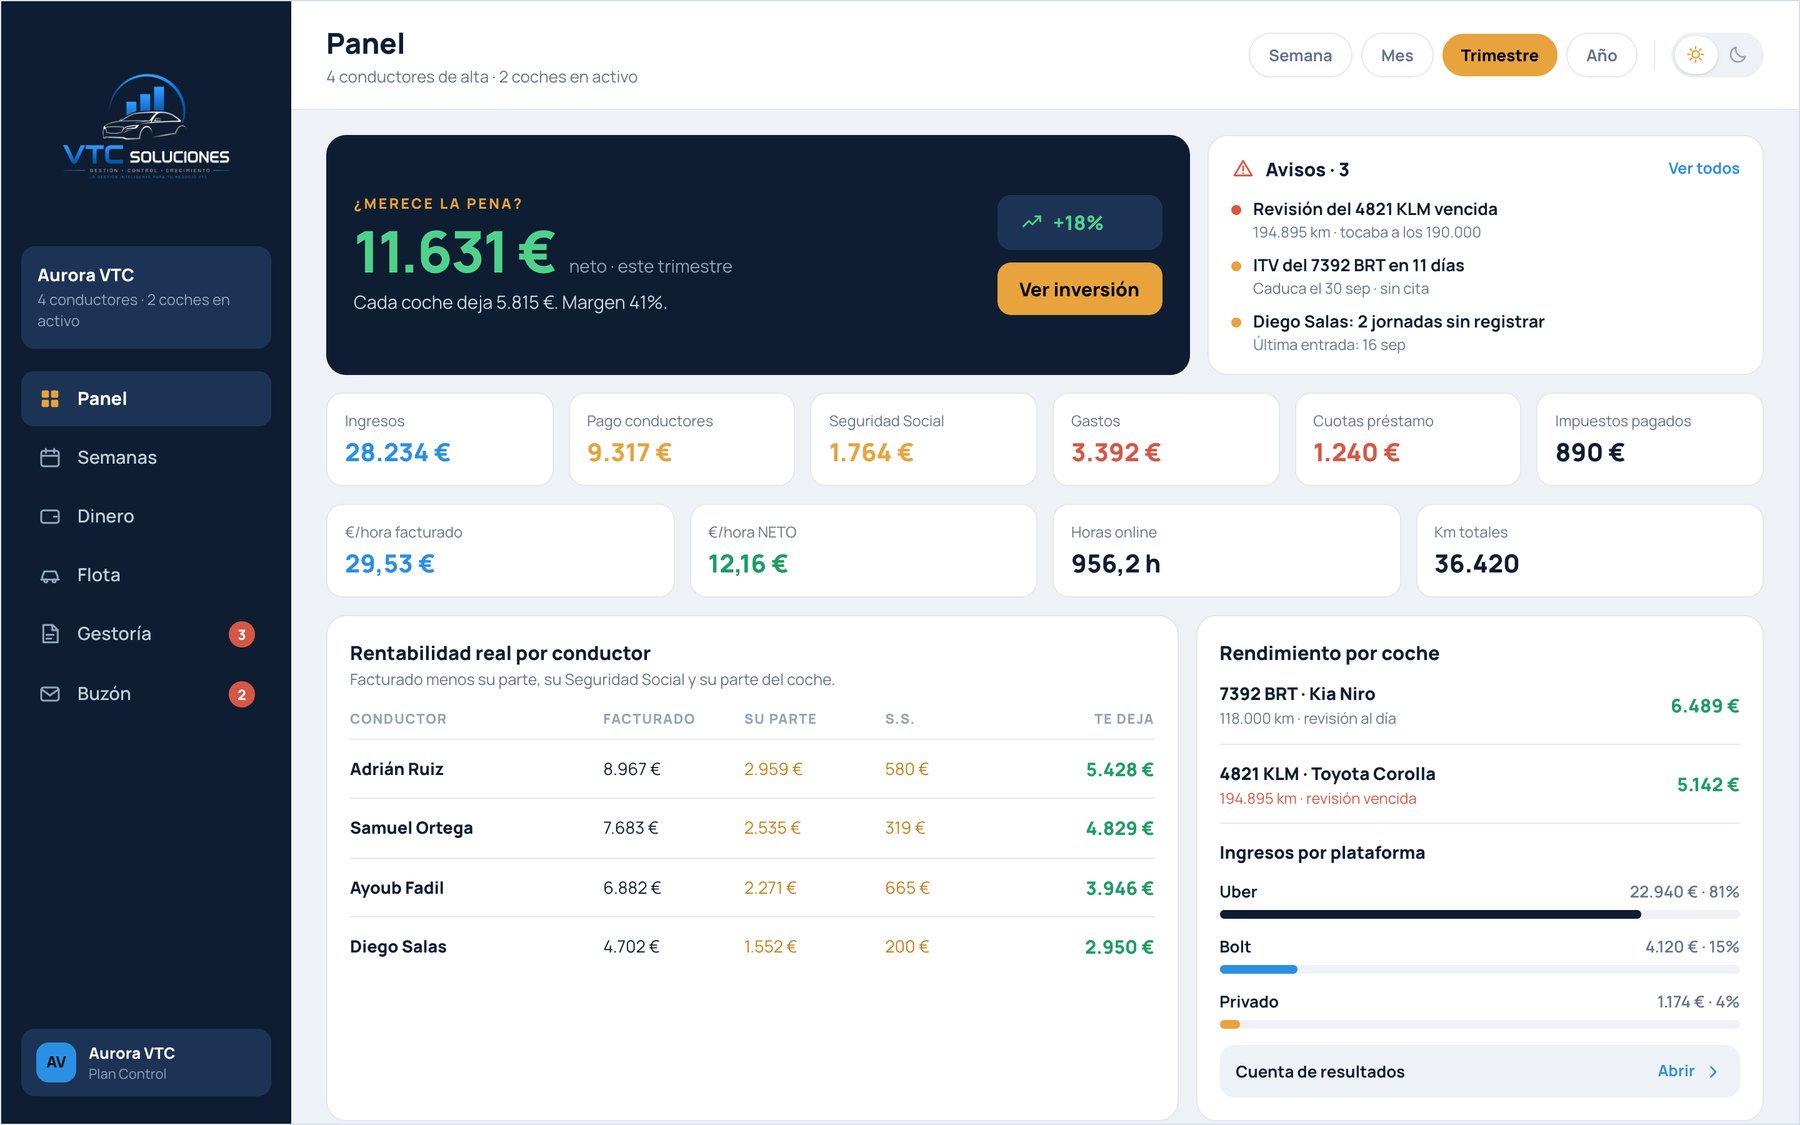Image resolution: width=1800 pixels, height=1125 pixels.
Task: Select Diego Salas in the conductor table
Action: (752, 947)
